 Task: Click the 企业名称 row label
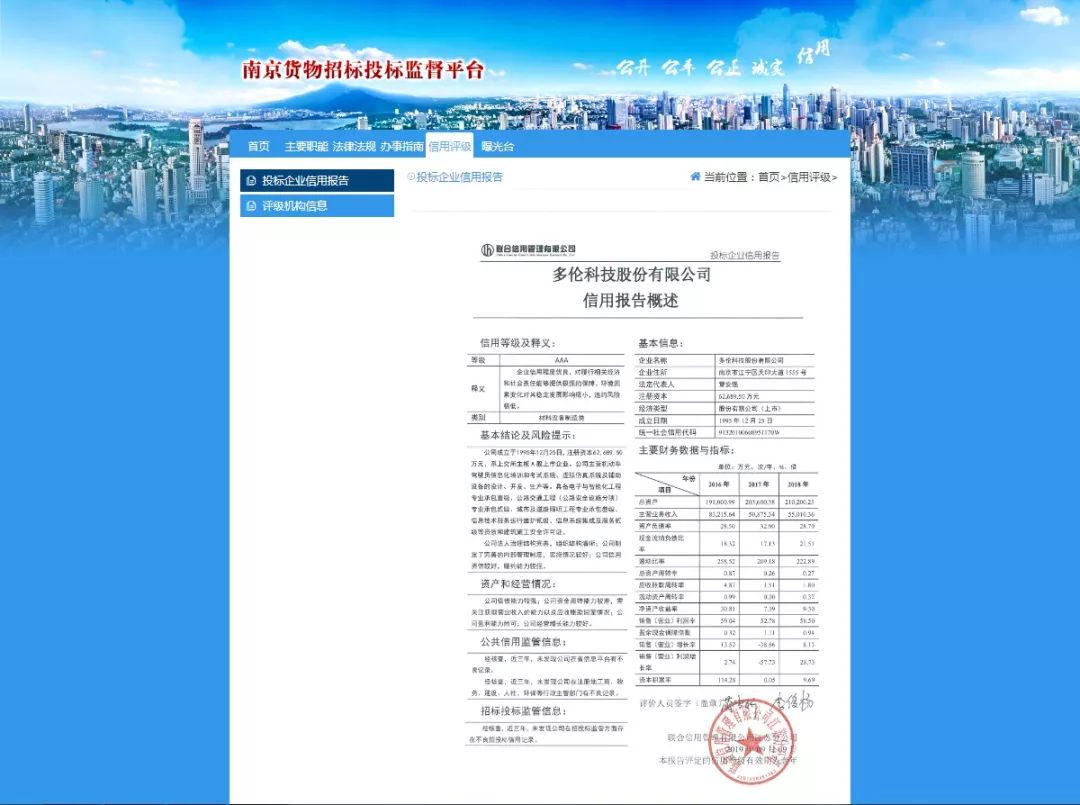pyautogui.click(x=652, y=360)
